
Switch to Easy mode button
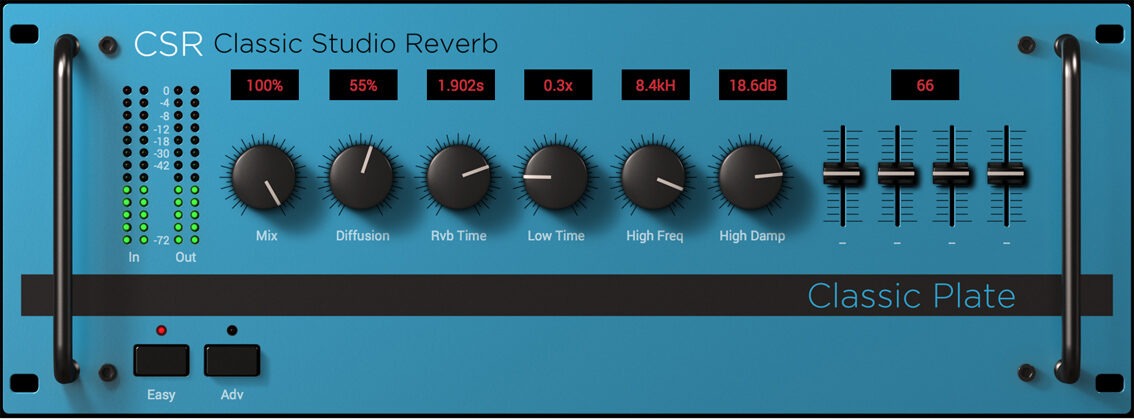(x=161, y=359)
